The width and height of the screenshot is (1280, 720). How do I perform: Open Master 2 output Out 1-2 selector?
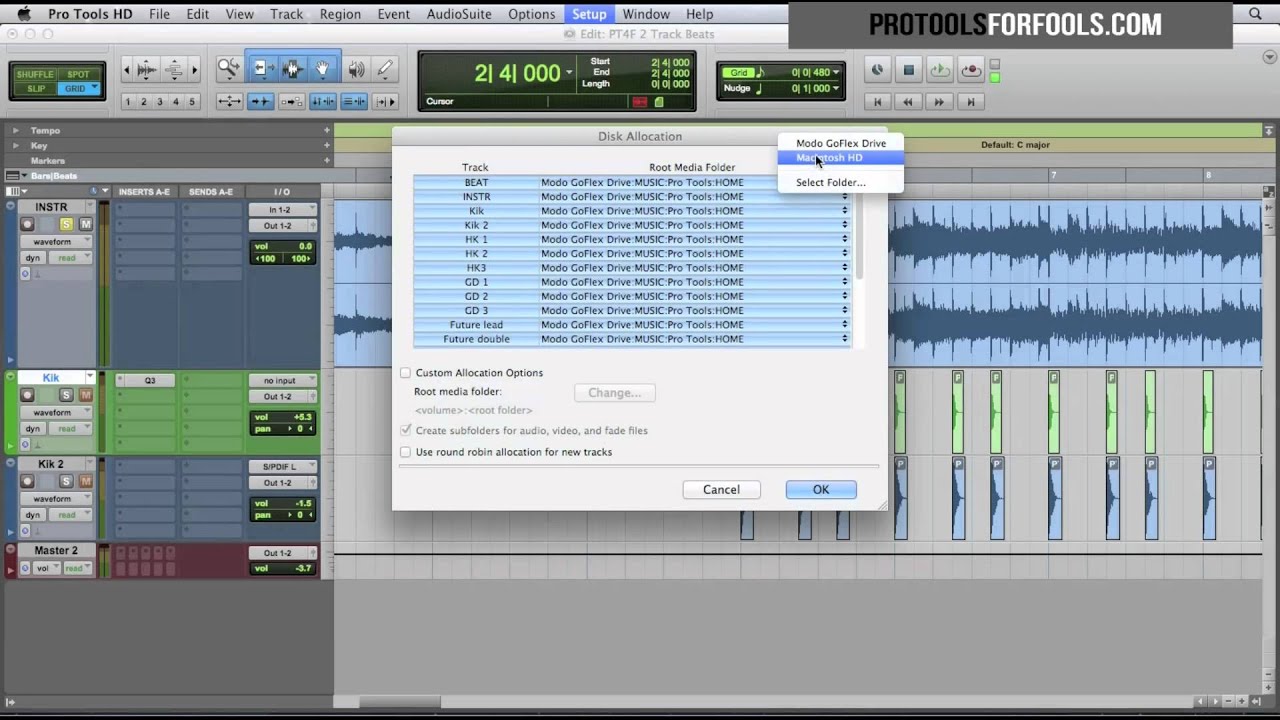tap(282, 553)
